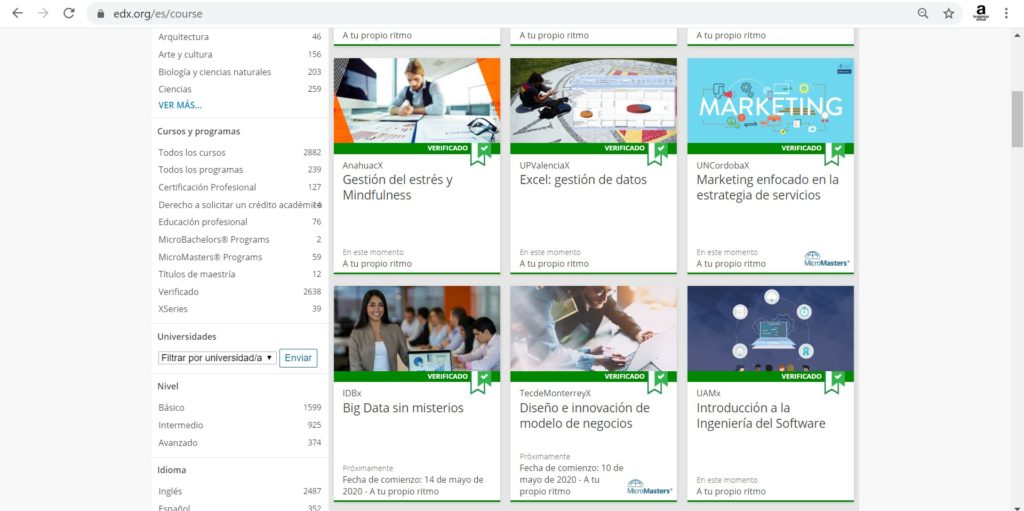Click the Enviar button
Viewport: 1024px width, 511px height.
tap(298, 358)
